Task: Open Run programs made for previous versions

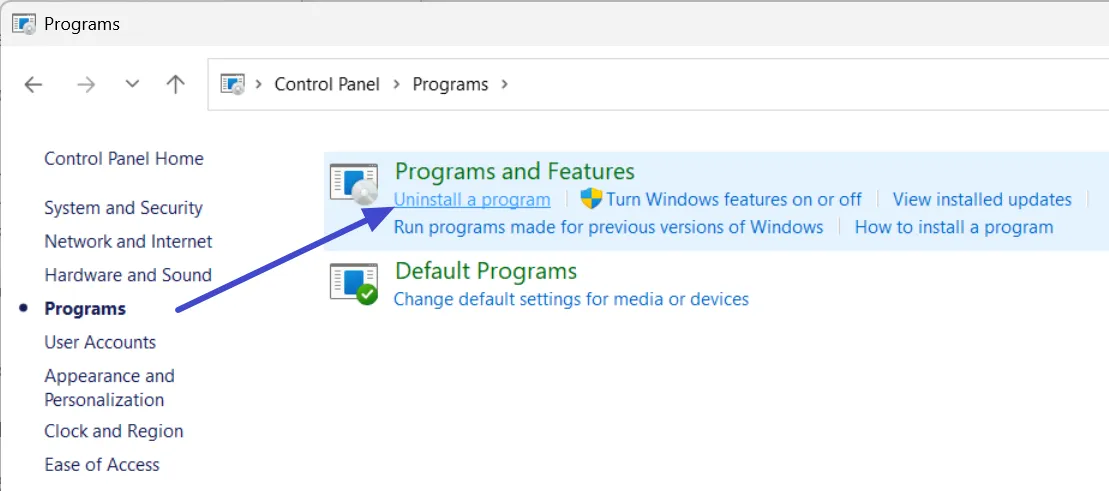Action: (608, 227)
